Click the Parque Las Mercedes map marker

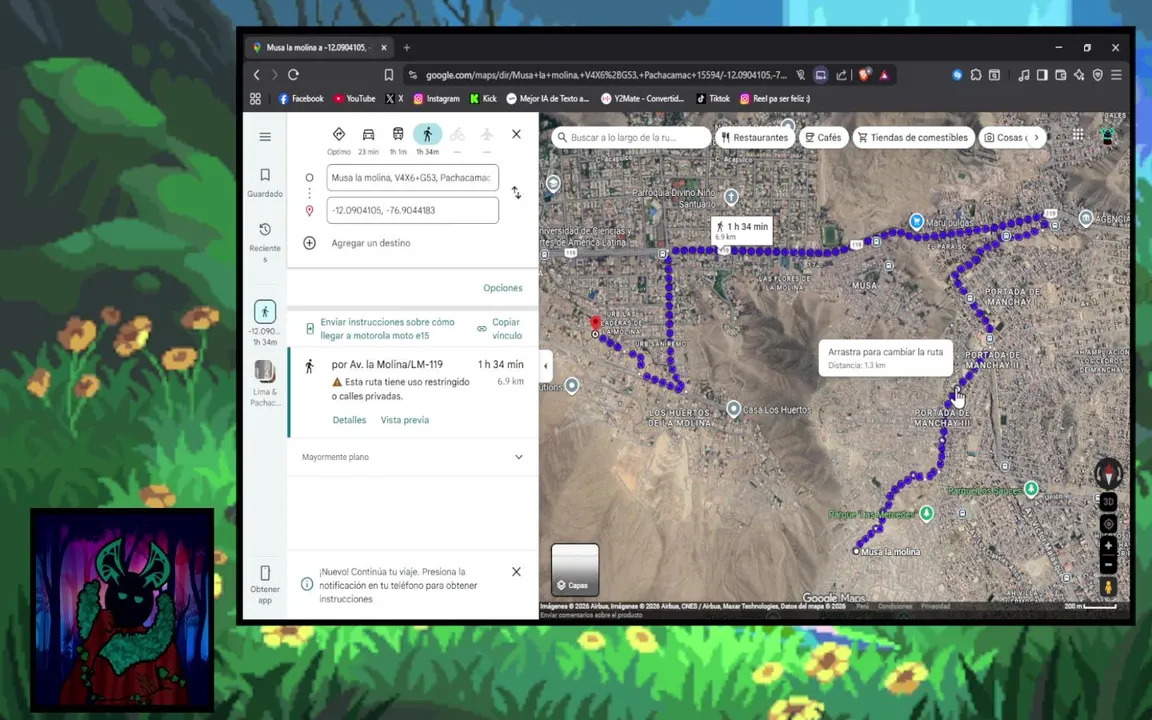[926, 512]
